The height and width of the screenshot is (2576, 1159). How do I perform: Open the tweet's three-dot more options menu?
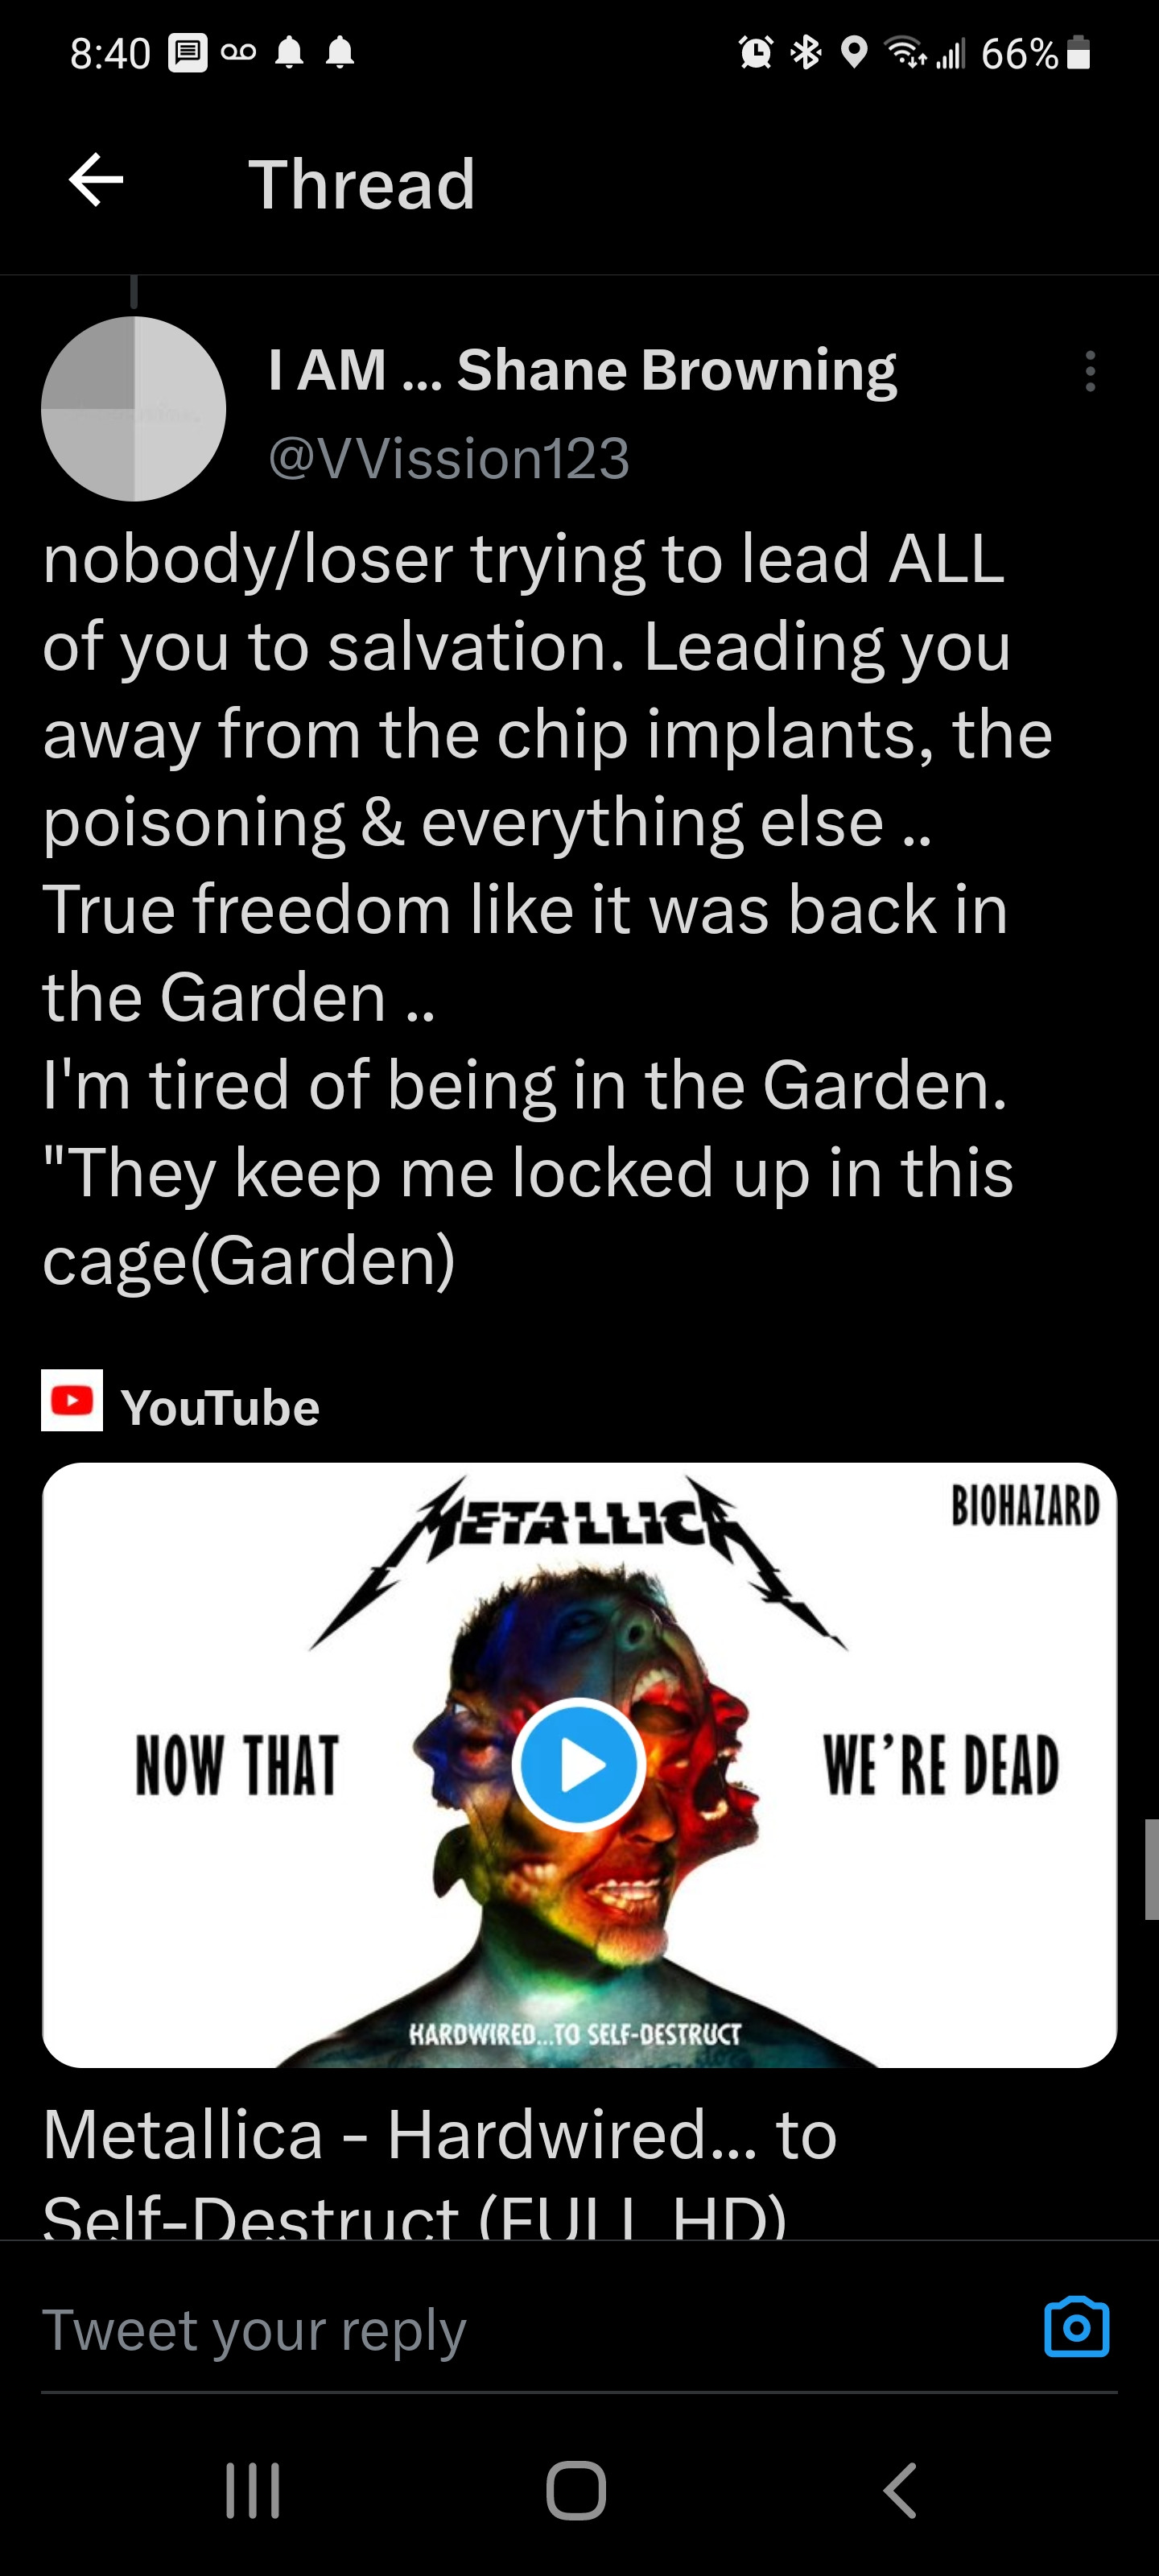click(1090, 371)
